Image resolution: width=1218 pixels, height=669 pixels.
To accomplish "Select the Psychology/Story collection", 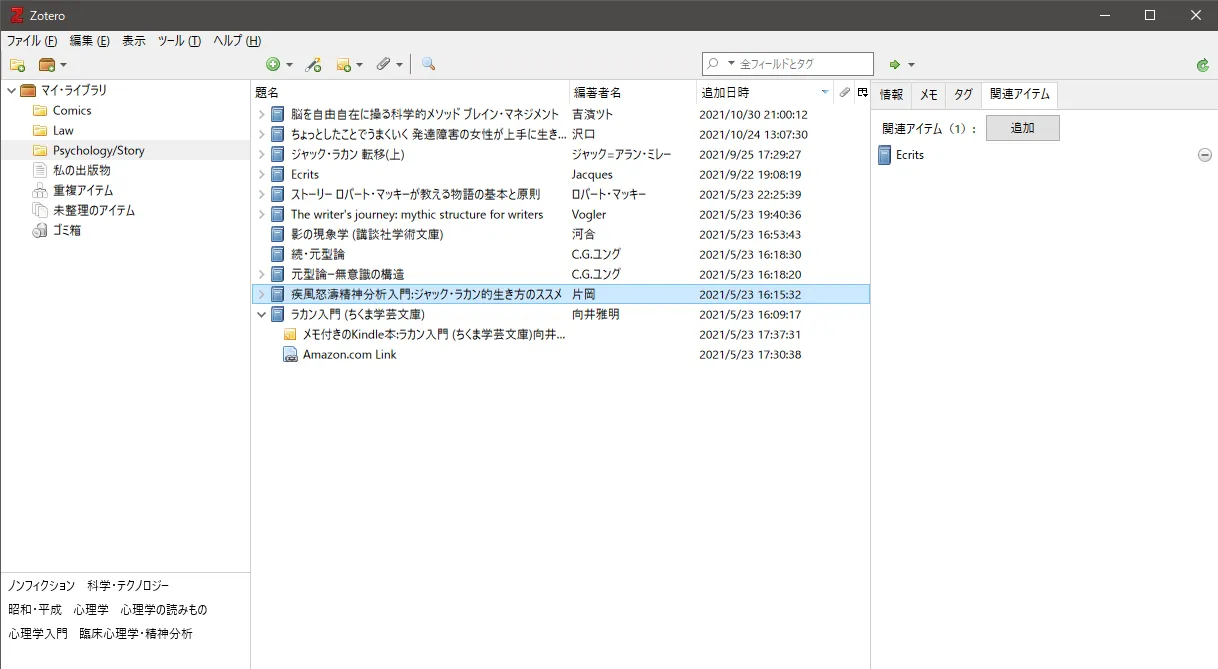I will (99, 150).
